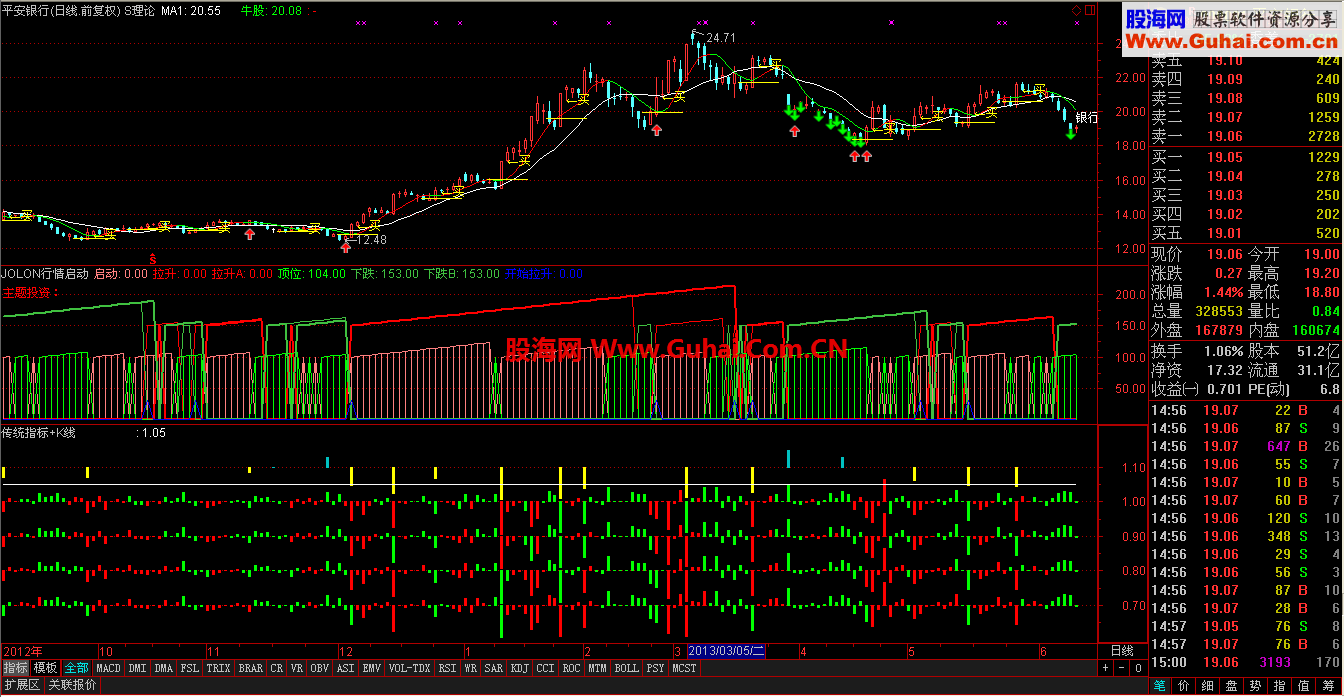
Task: Click the JOLON行情启动 indicator title
Action: (45, 273)
